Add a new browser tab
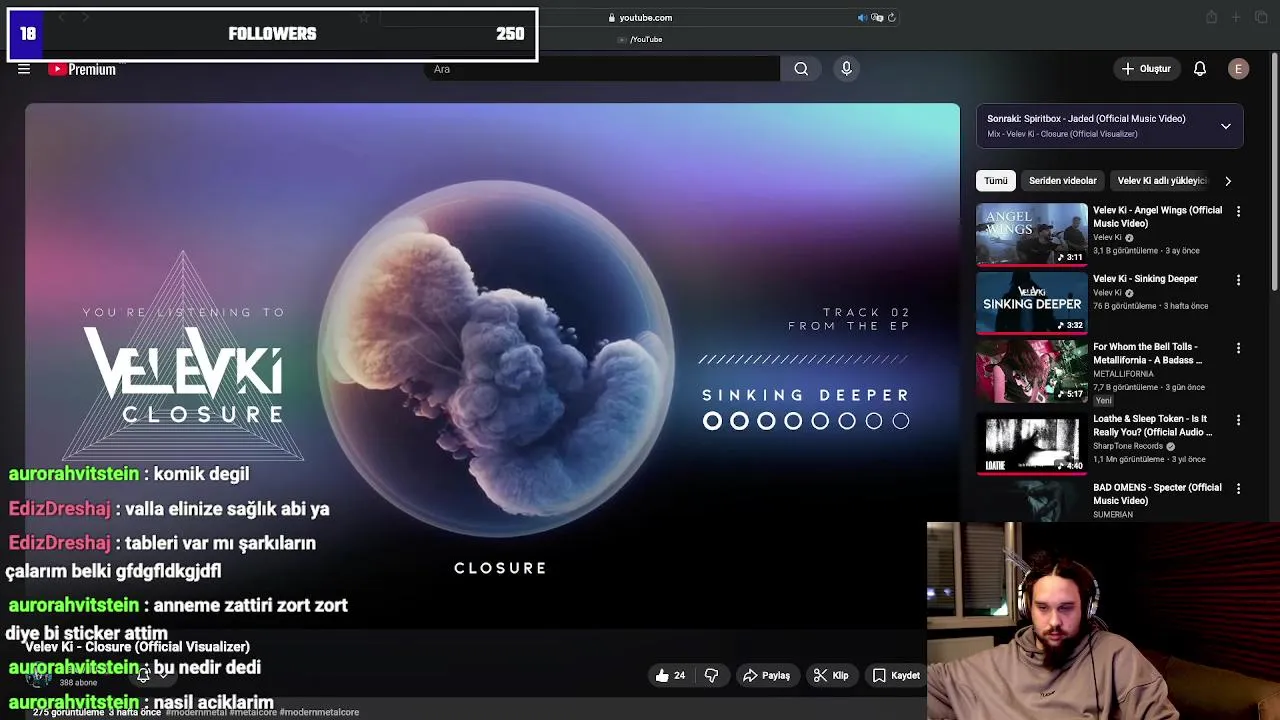 click(1236, 17)
